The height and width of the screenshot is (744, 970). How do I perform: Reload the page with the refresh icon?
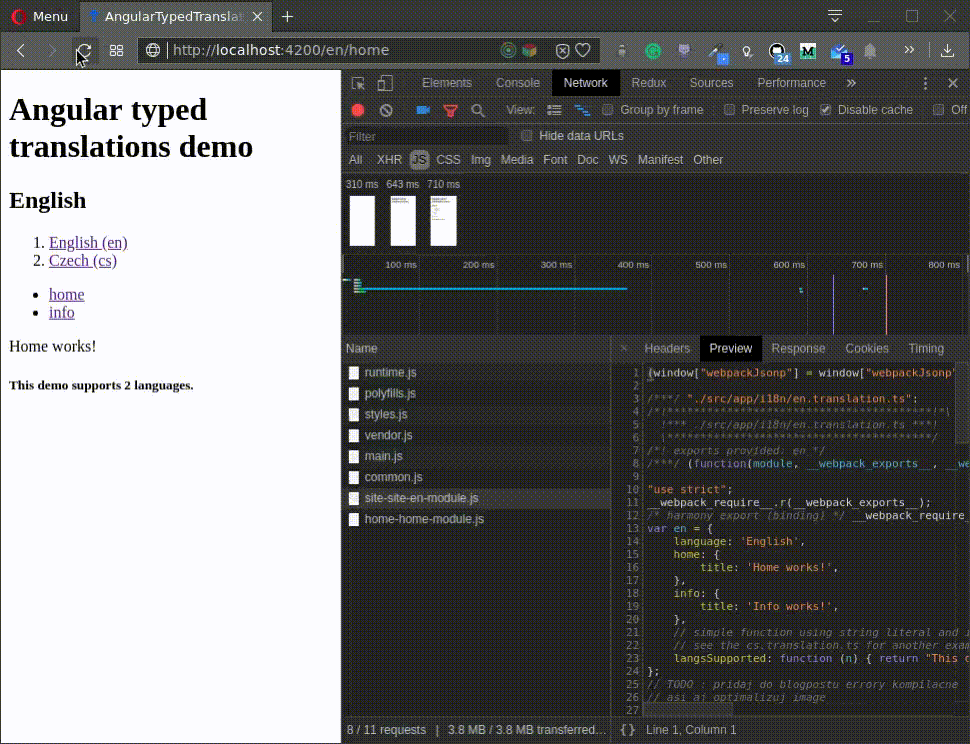click(x=84, y=51)
